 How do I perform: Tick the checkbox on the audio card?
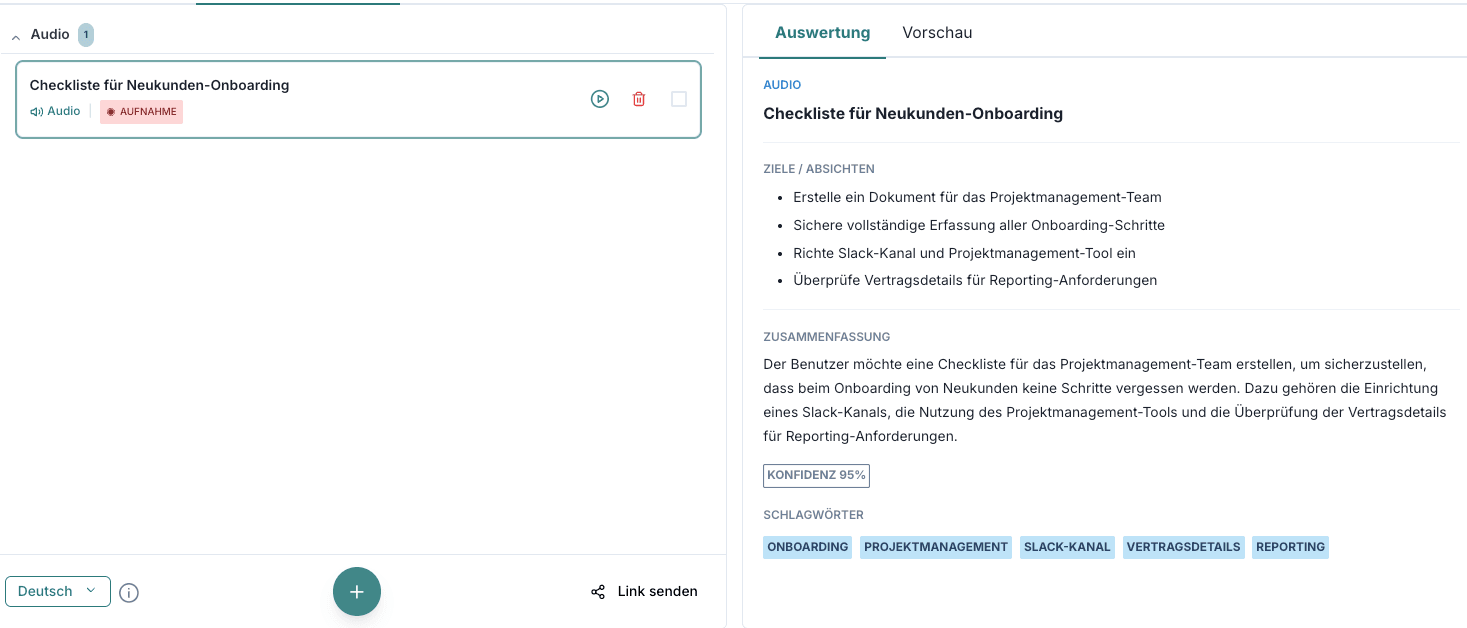(679, 99)
